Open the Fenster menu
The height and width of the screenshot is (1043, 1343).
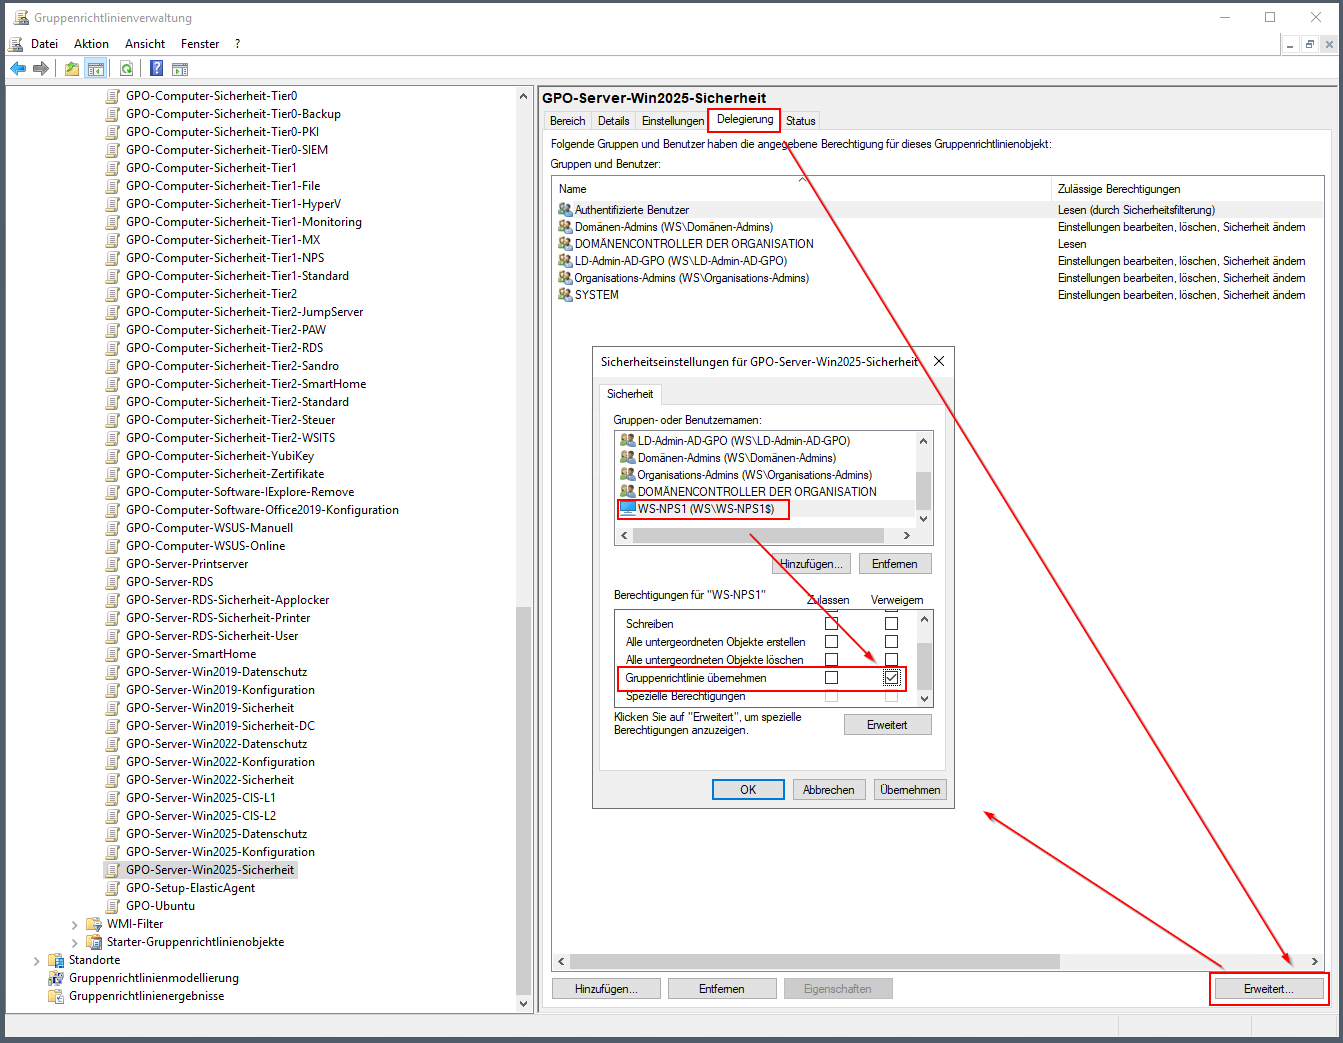click(x=200, y=44)
